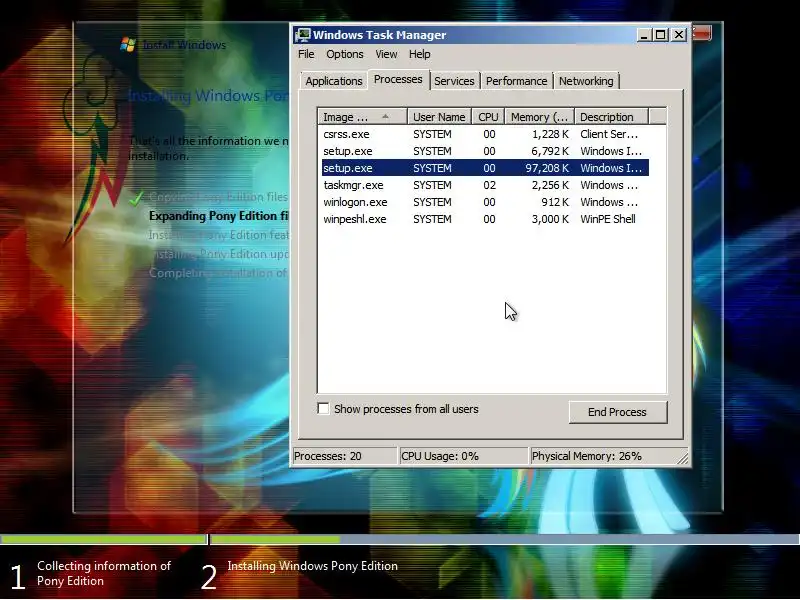Switch to the Applications tab
The height and width of the screenshot is (600, 800).
(x=334, y=81)
